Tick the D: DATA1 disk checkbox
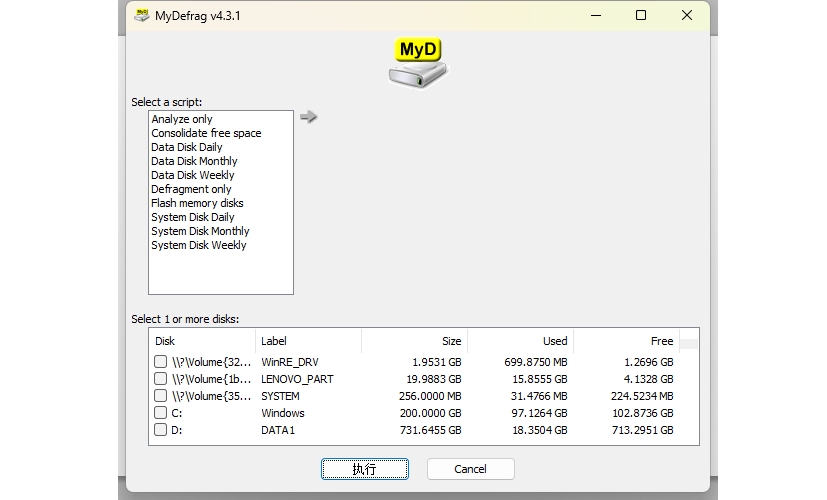 [160, 429]
